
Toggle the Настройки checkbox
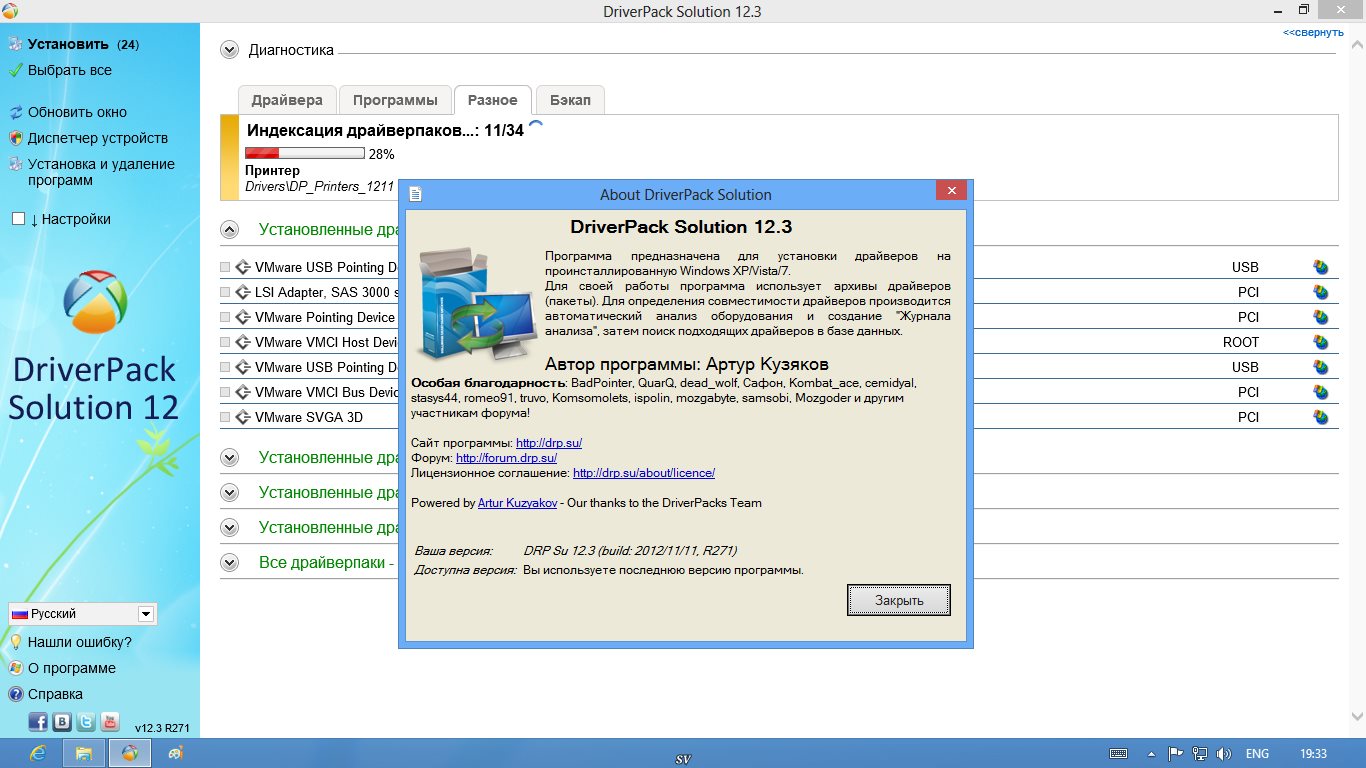(18, 219)
